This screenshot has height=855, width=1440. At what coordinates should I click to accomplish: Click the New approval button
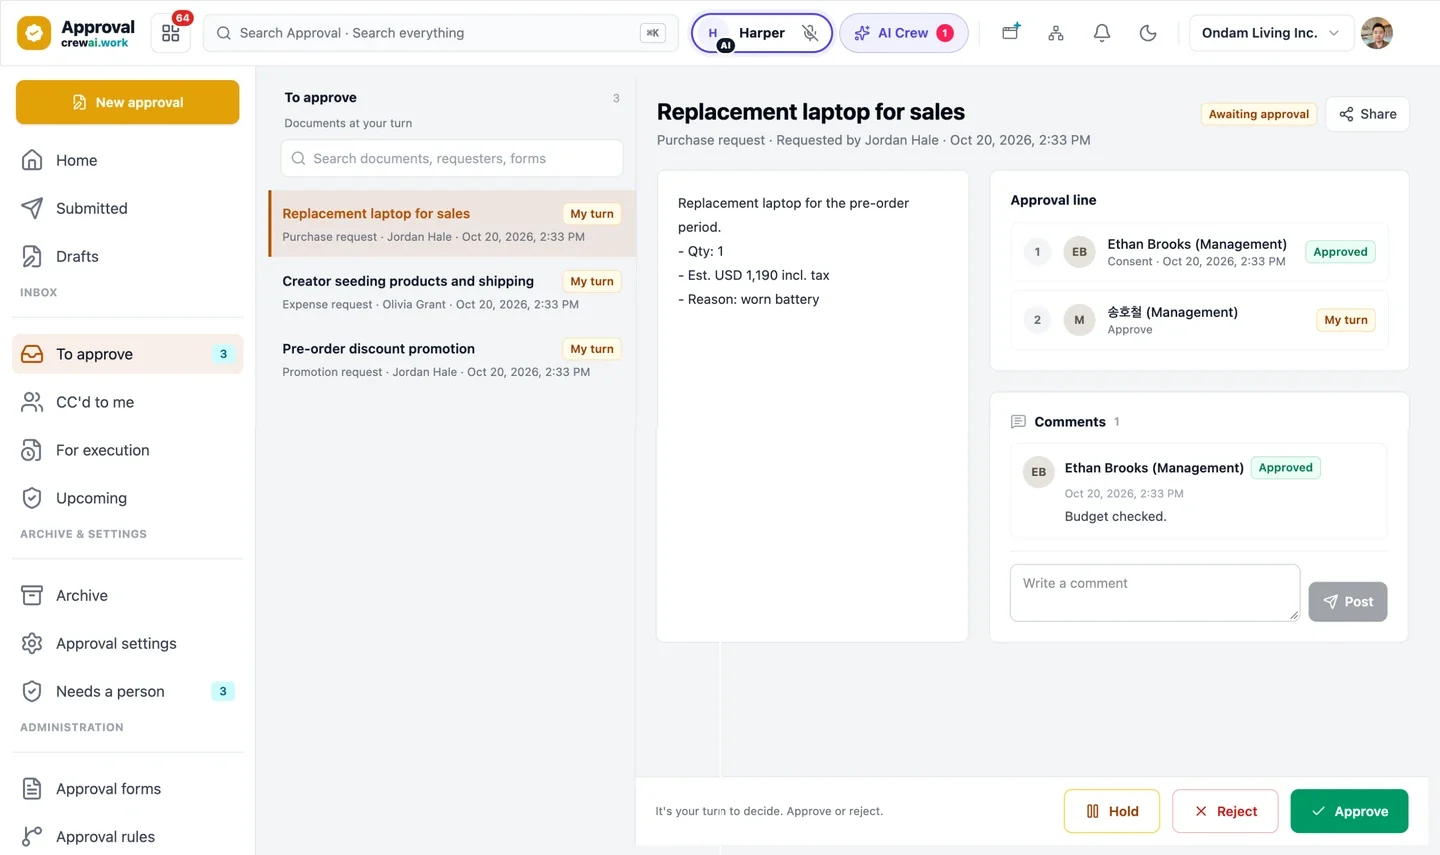point(128,102)
